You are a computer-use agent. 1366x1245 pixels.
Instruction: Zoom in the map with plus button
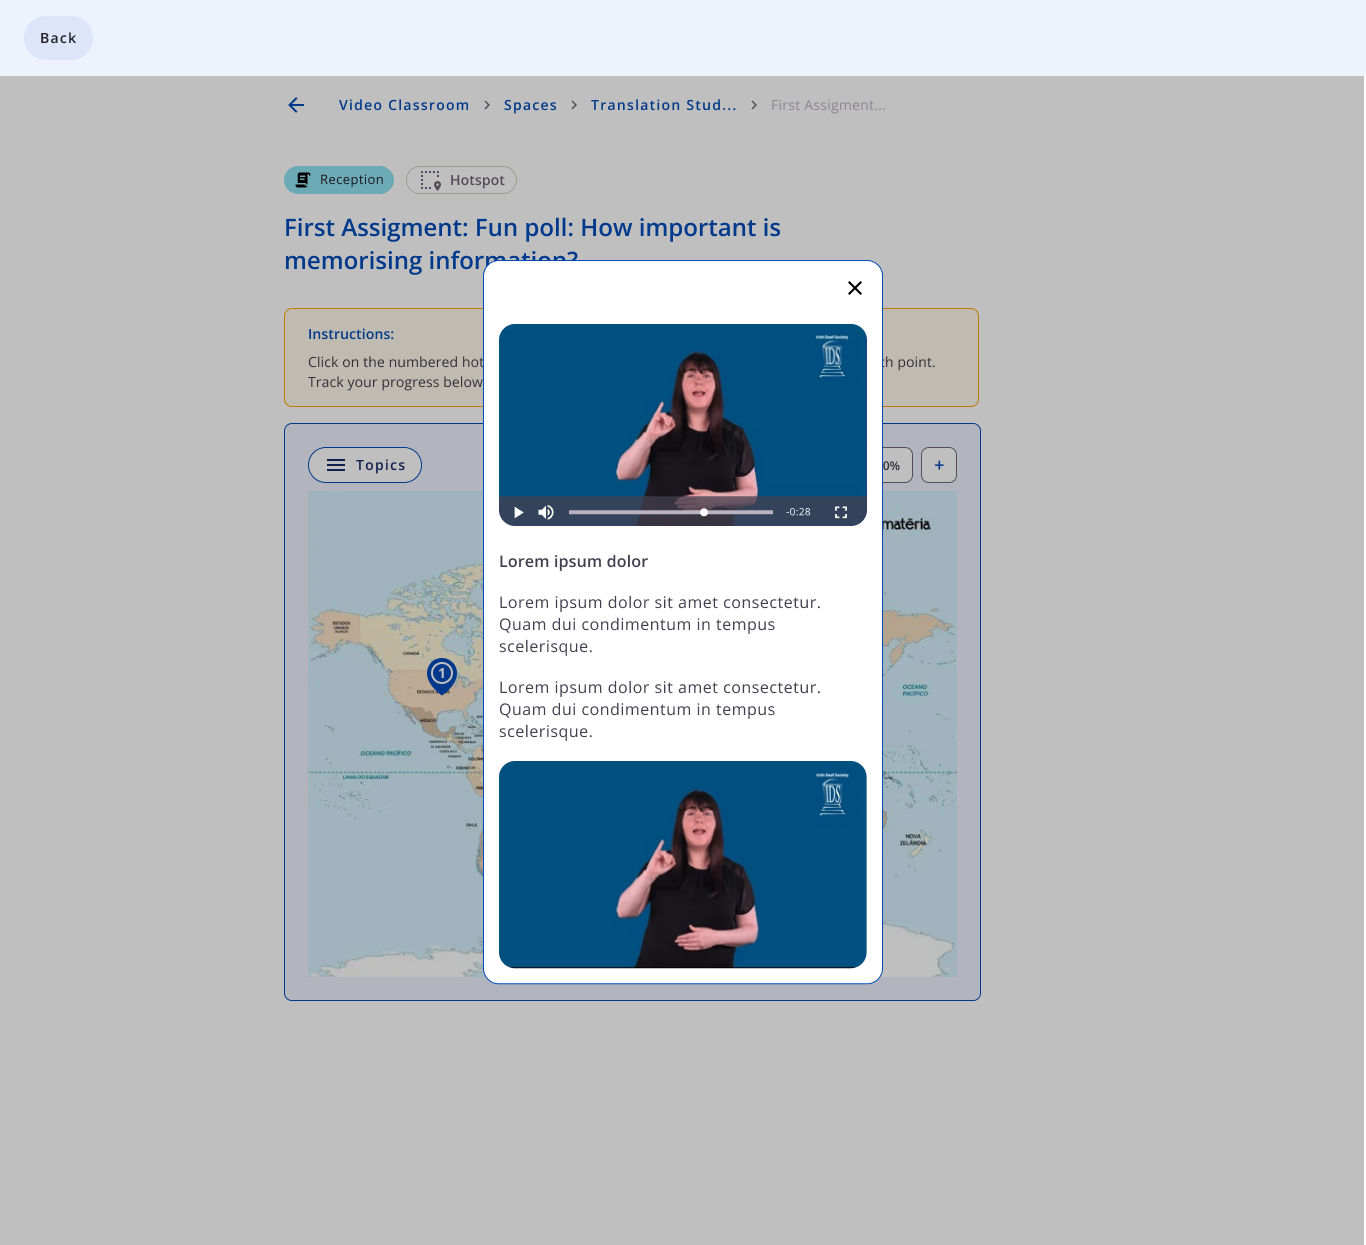tap(939, 465)
